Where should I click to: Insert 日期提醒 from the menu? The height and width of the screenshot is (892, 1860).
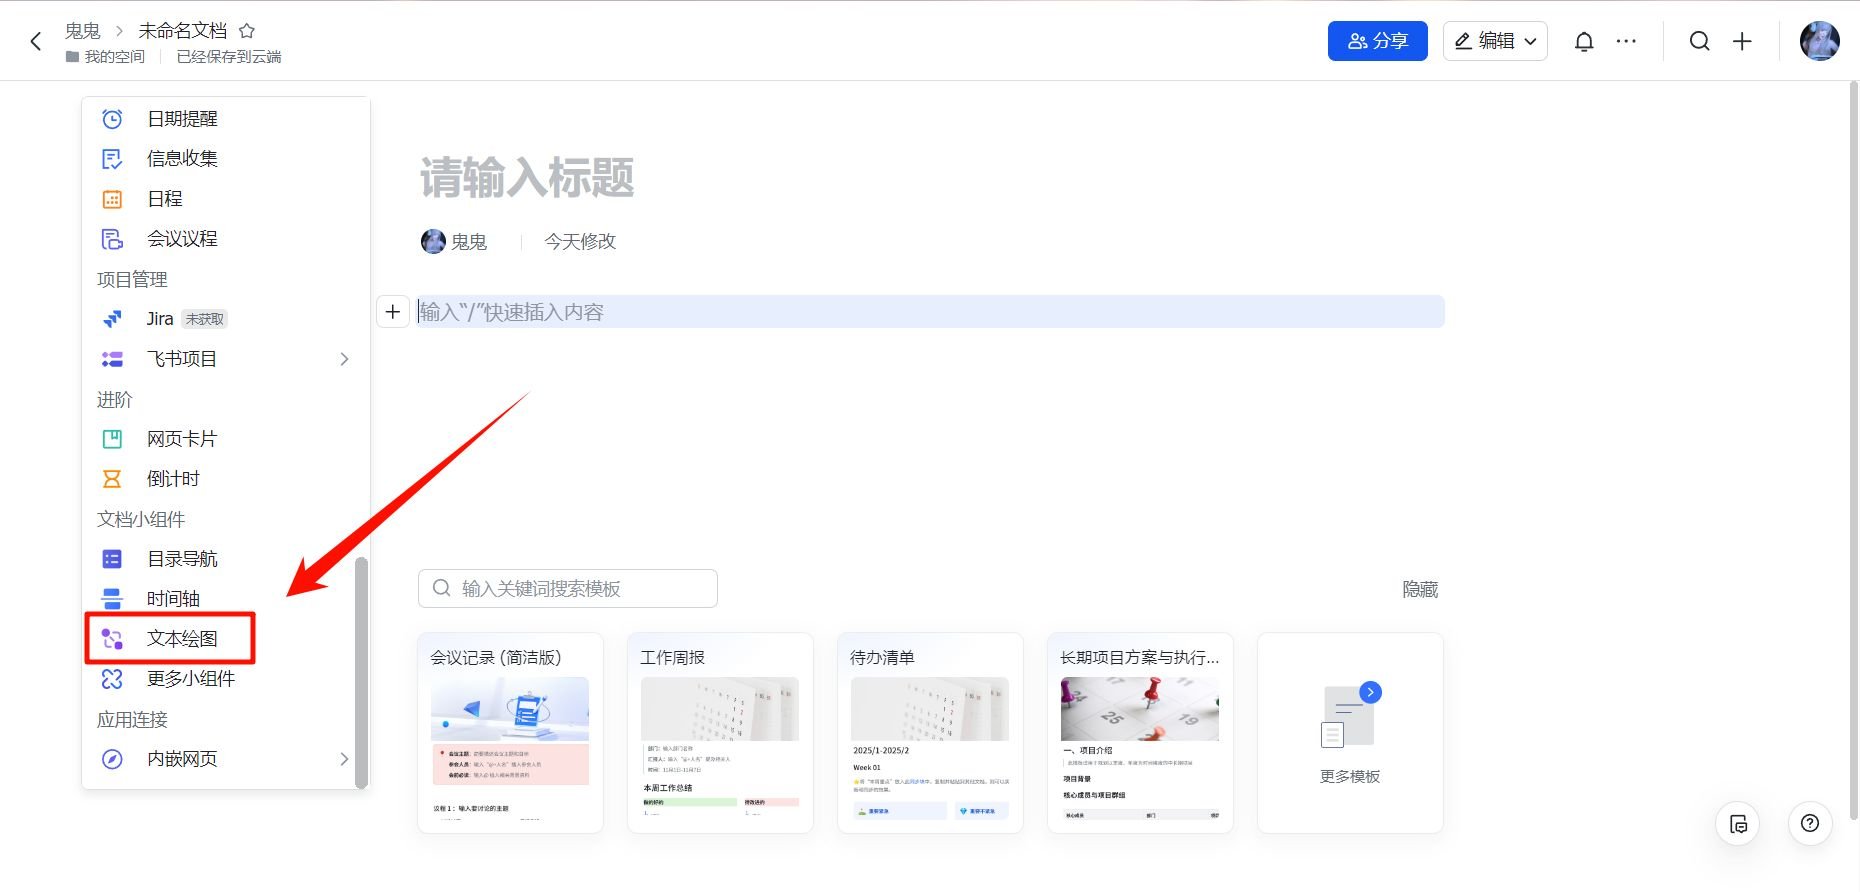pyautogui.click(x=181, y=119)
